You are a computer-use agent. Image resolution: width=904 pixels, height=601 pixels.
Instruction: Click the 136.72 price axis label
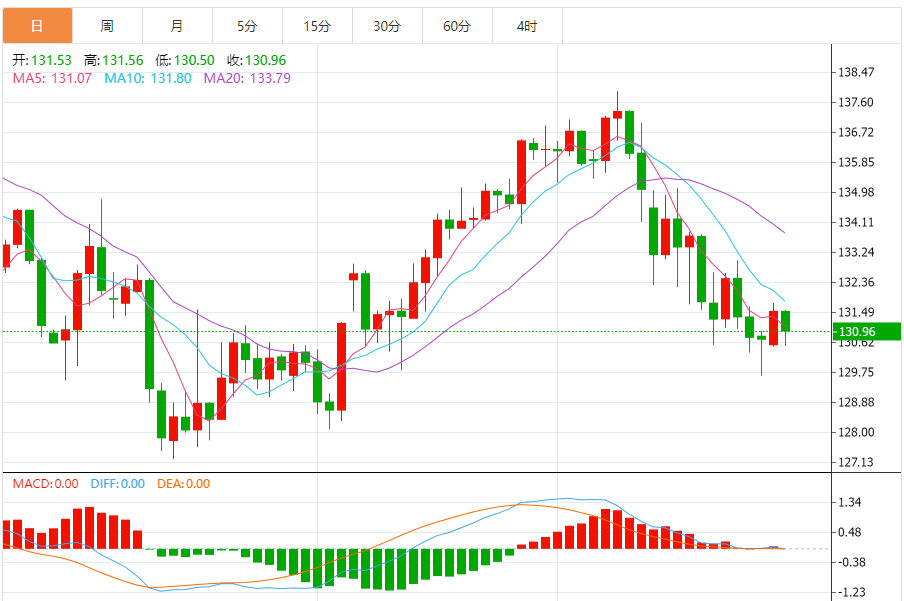pos(856,132)
